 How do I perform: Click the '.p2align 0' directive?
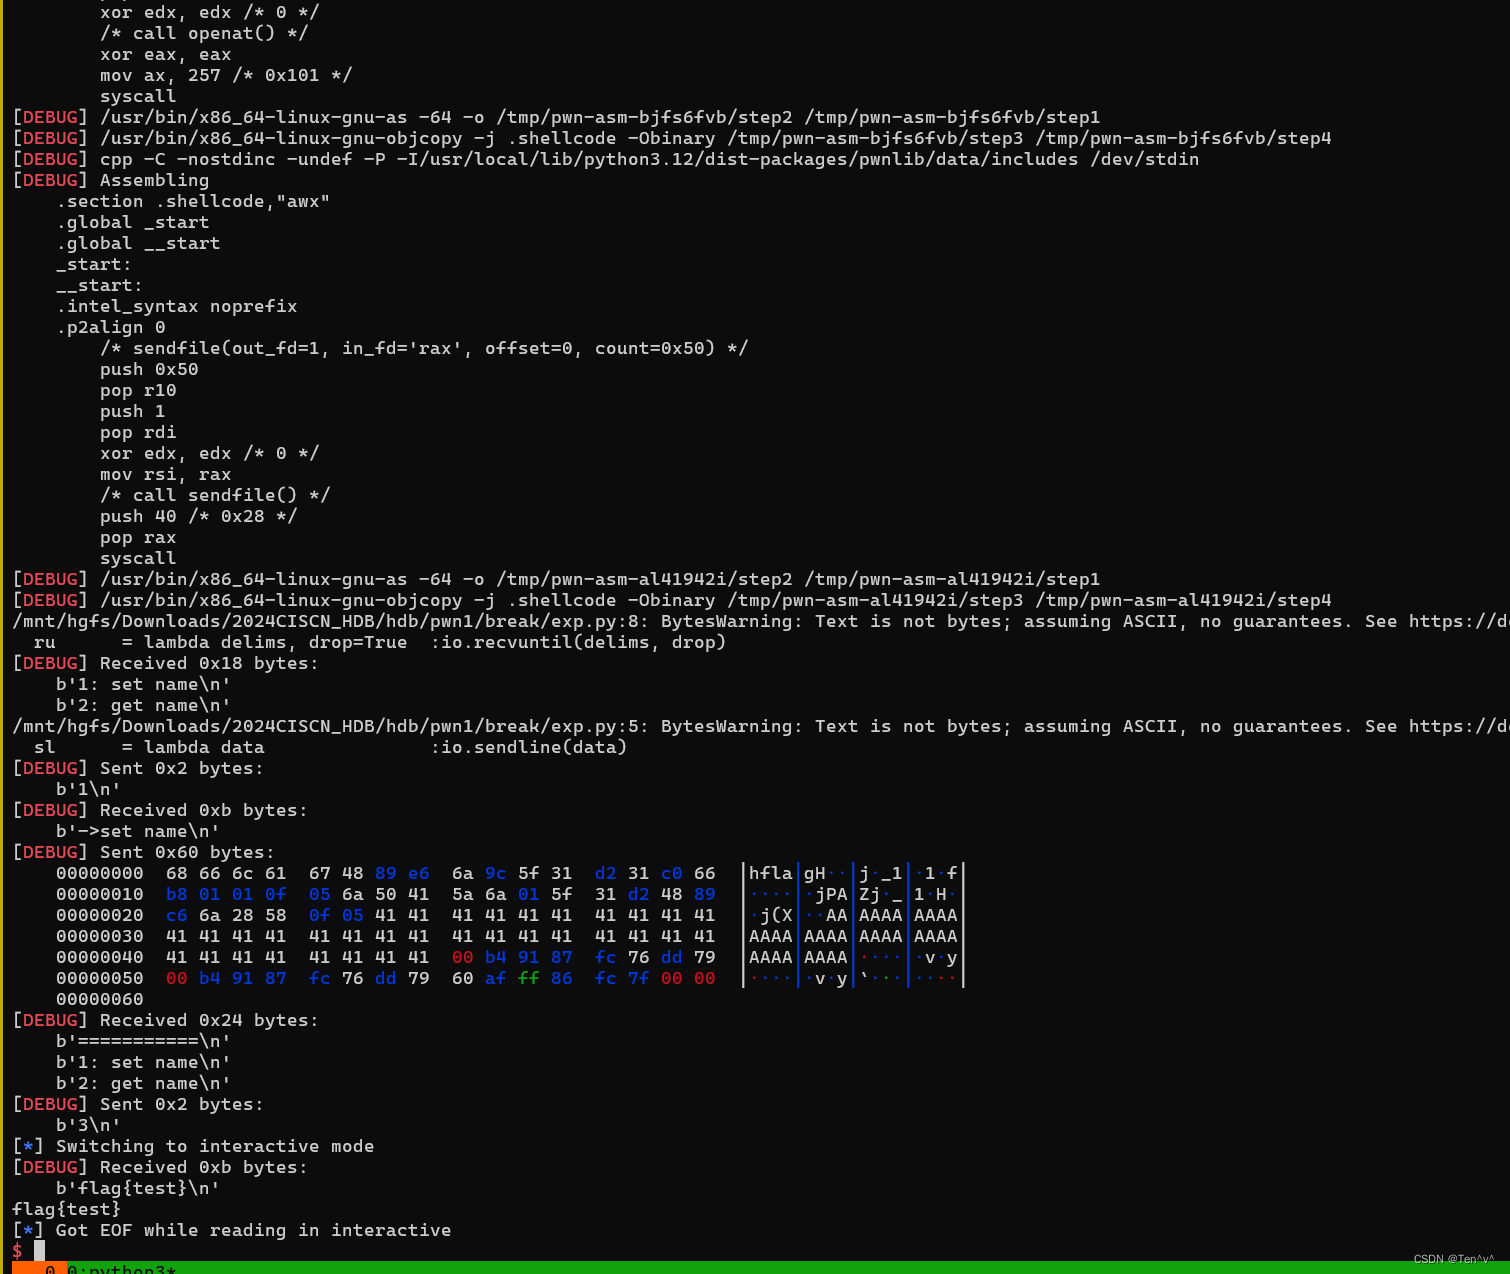(111, 327)
